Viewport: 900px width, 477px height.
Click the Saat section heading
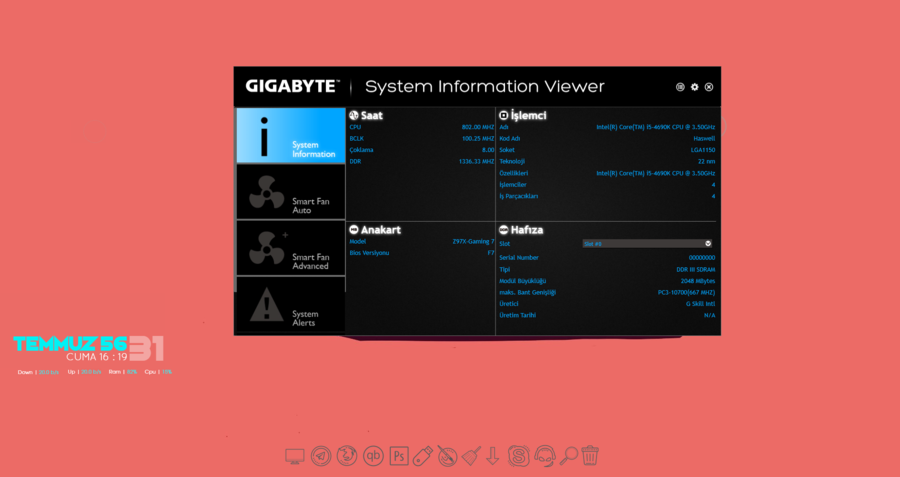click(371, 115)
